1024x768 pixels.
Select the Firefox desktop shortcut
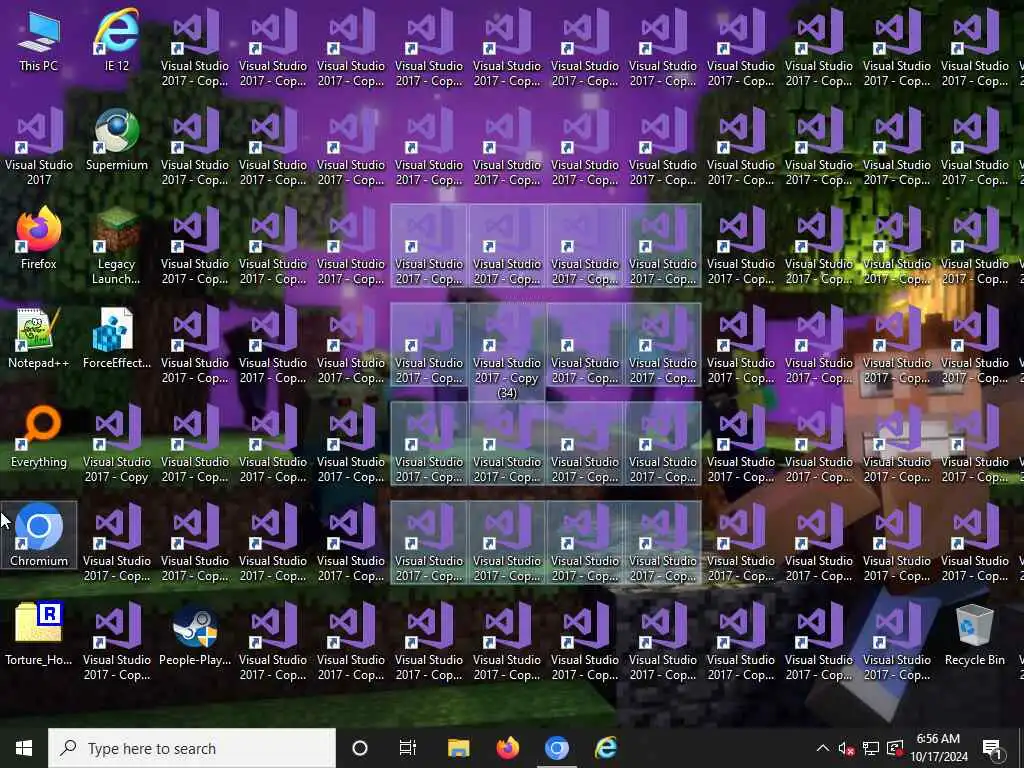(x=39, y=239)
